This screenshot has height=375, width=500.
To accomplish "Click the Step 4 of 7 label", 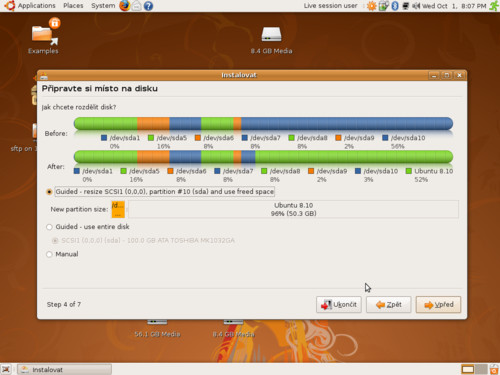I will [x=64, y=304].
